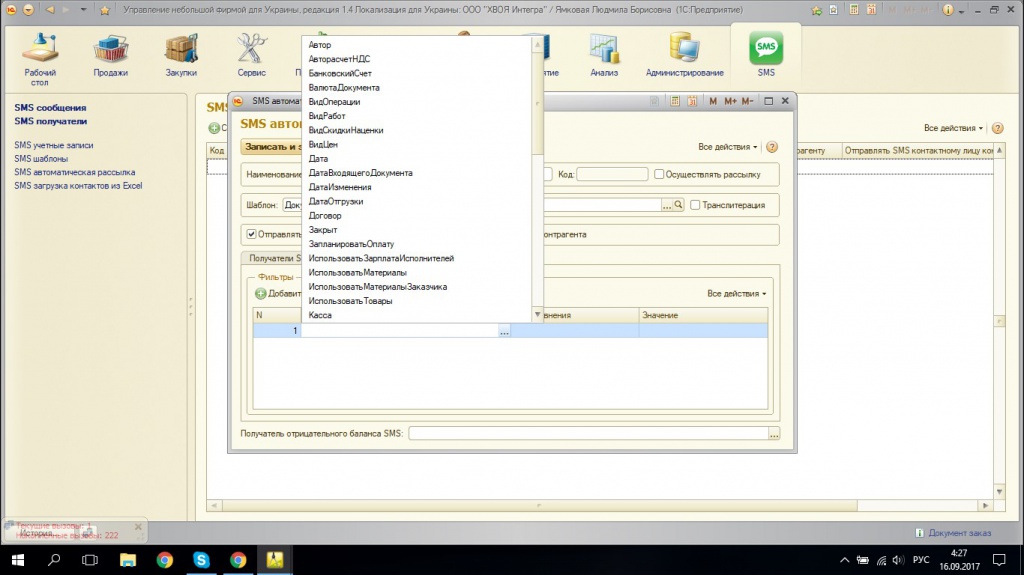Open SMS сообщения link

(50, 108)
